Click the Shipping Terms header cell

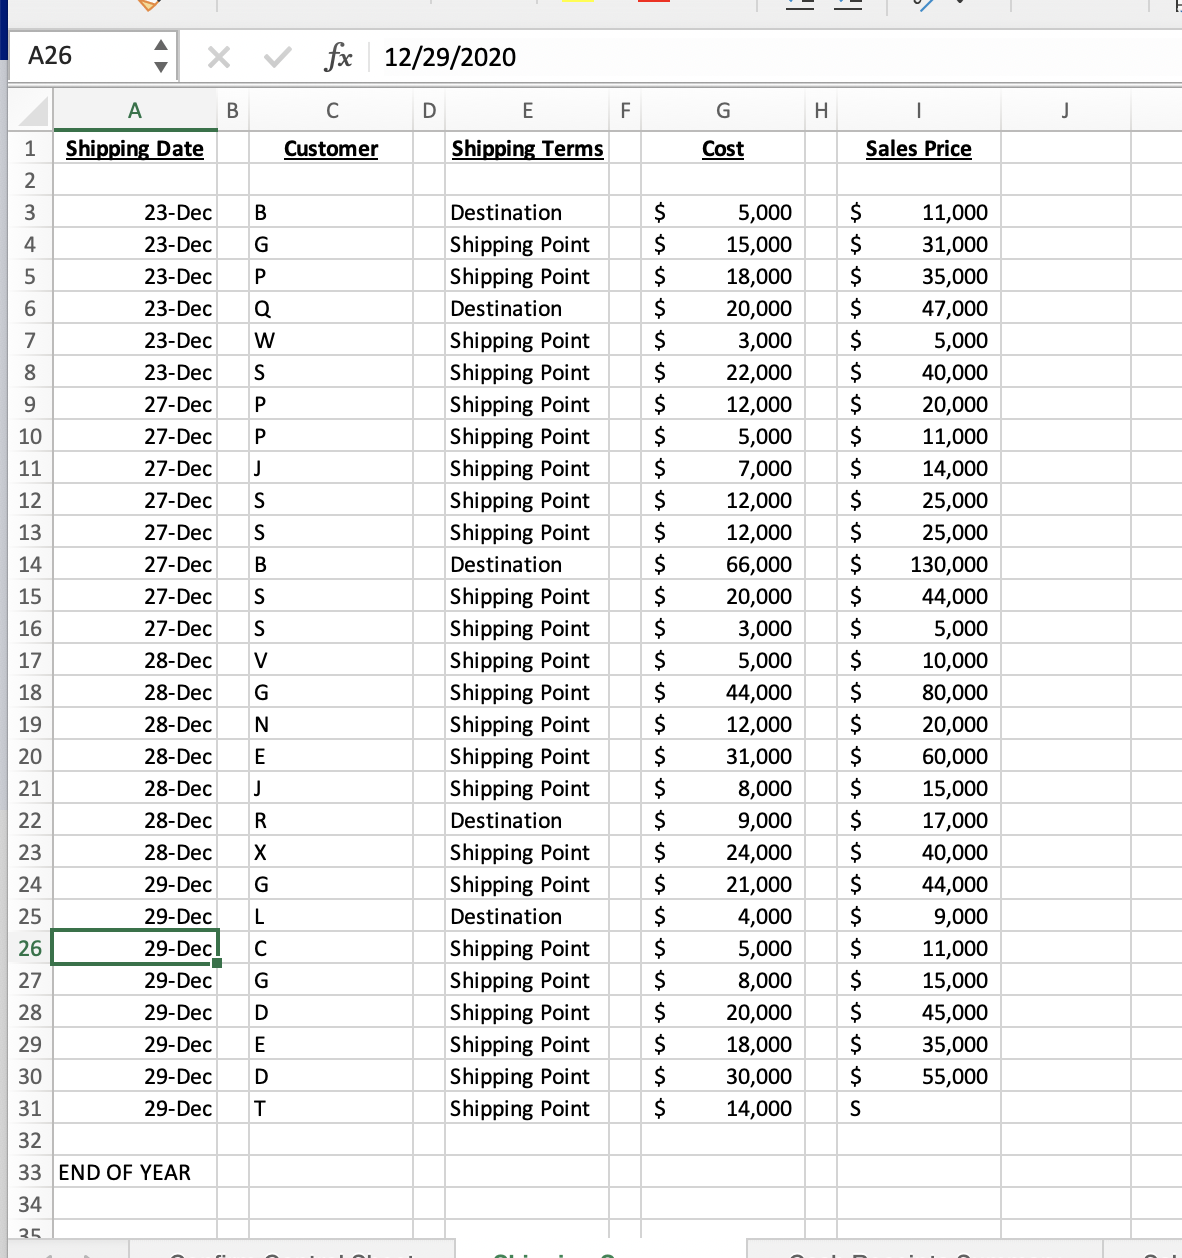[527, 148]
